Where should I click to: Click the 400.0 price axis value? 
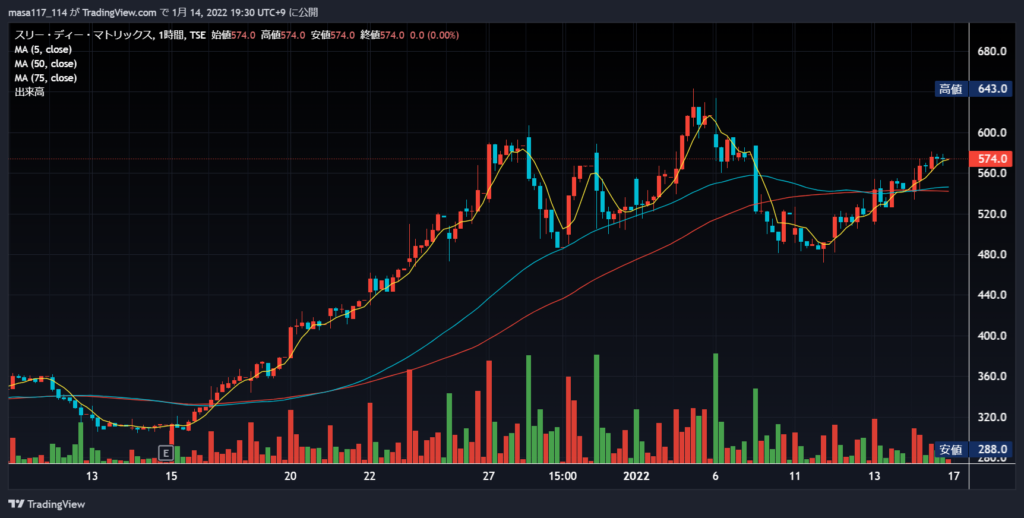[990, 336]
